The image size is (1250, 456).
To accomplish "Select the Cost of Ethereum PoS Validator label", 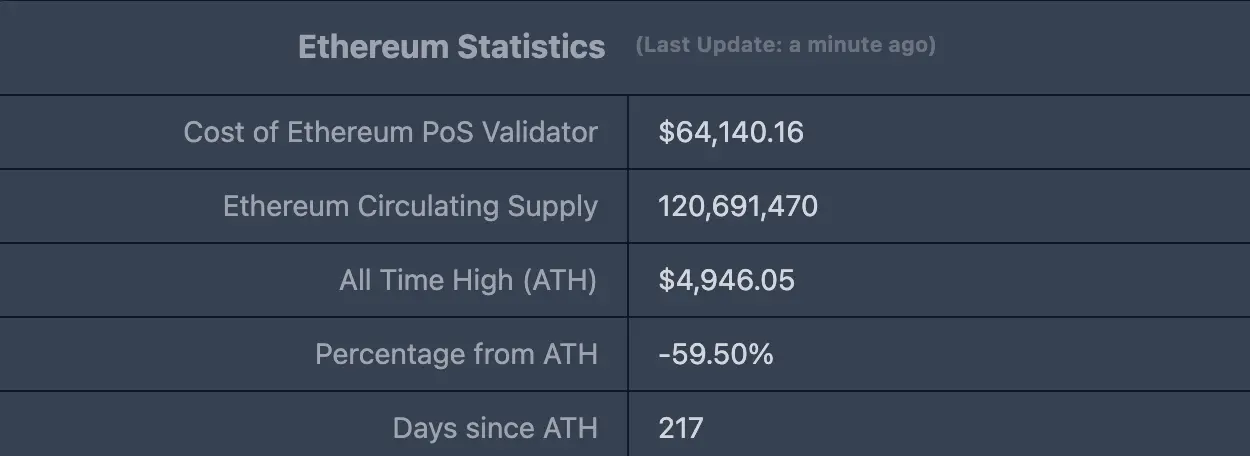I will click(x=390, y=132).
